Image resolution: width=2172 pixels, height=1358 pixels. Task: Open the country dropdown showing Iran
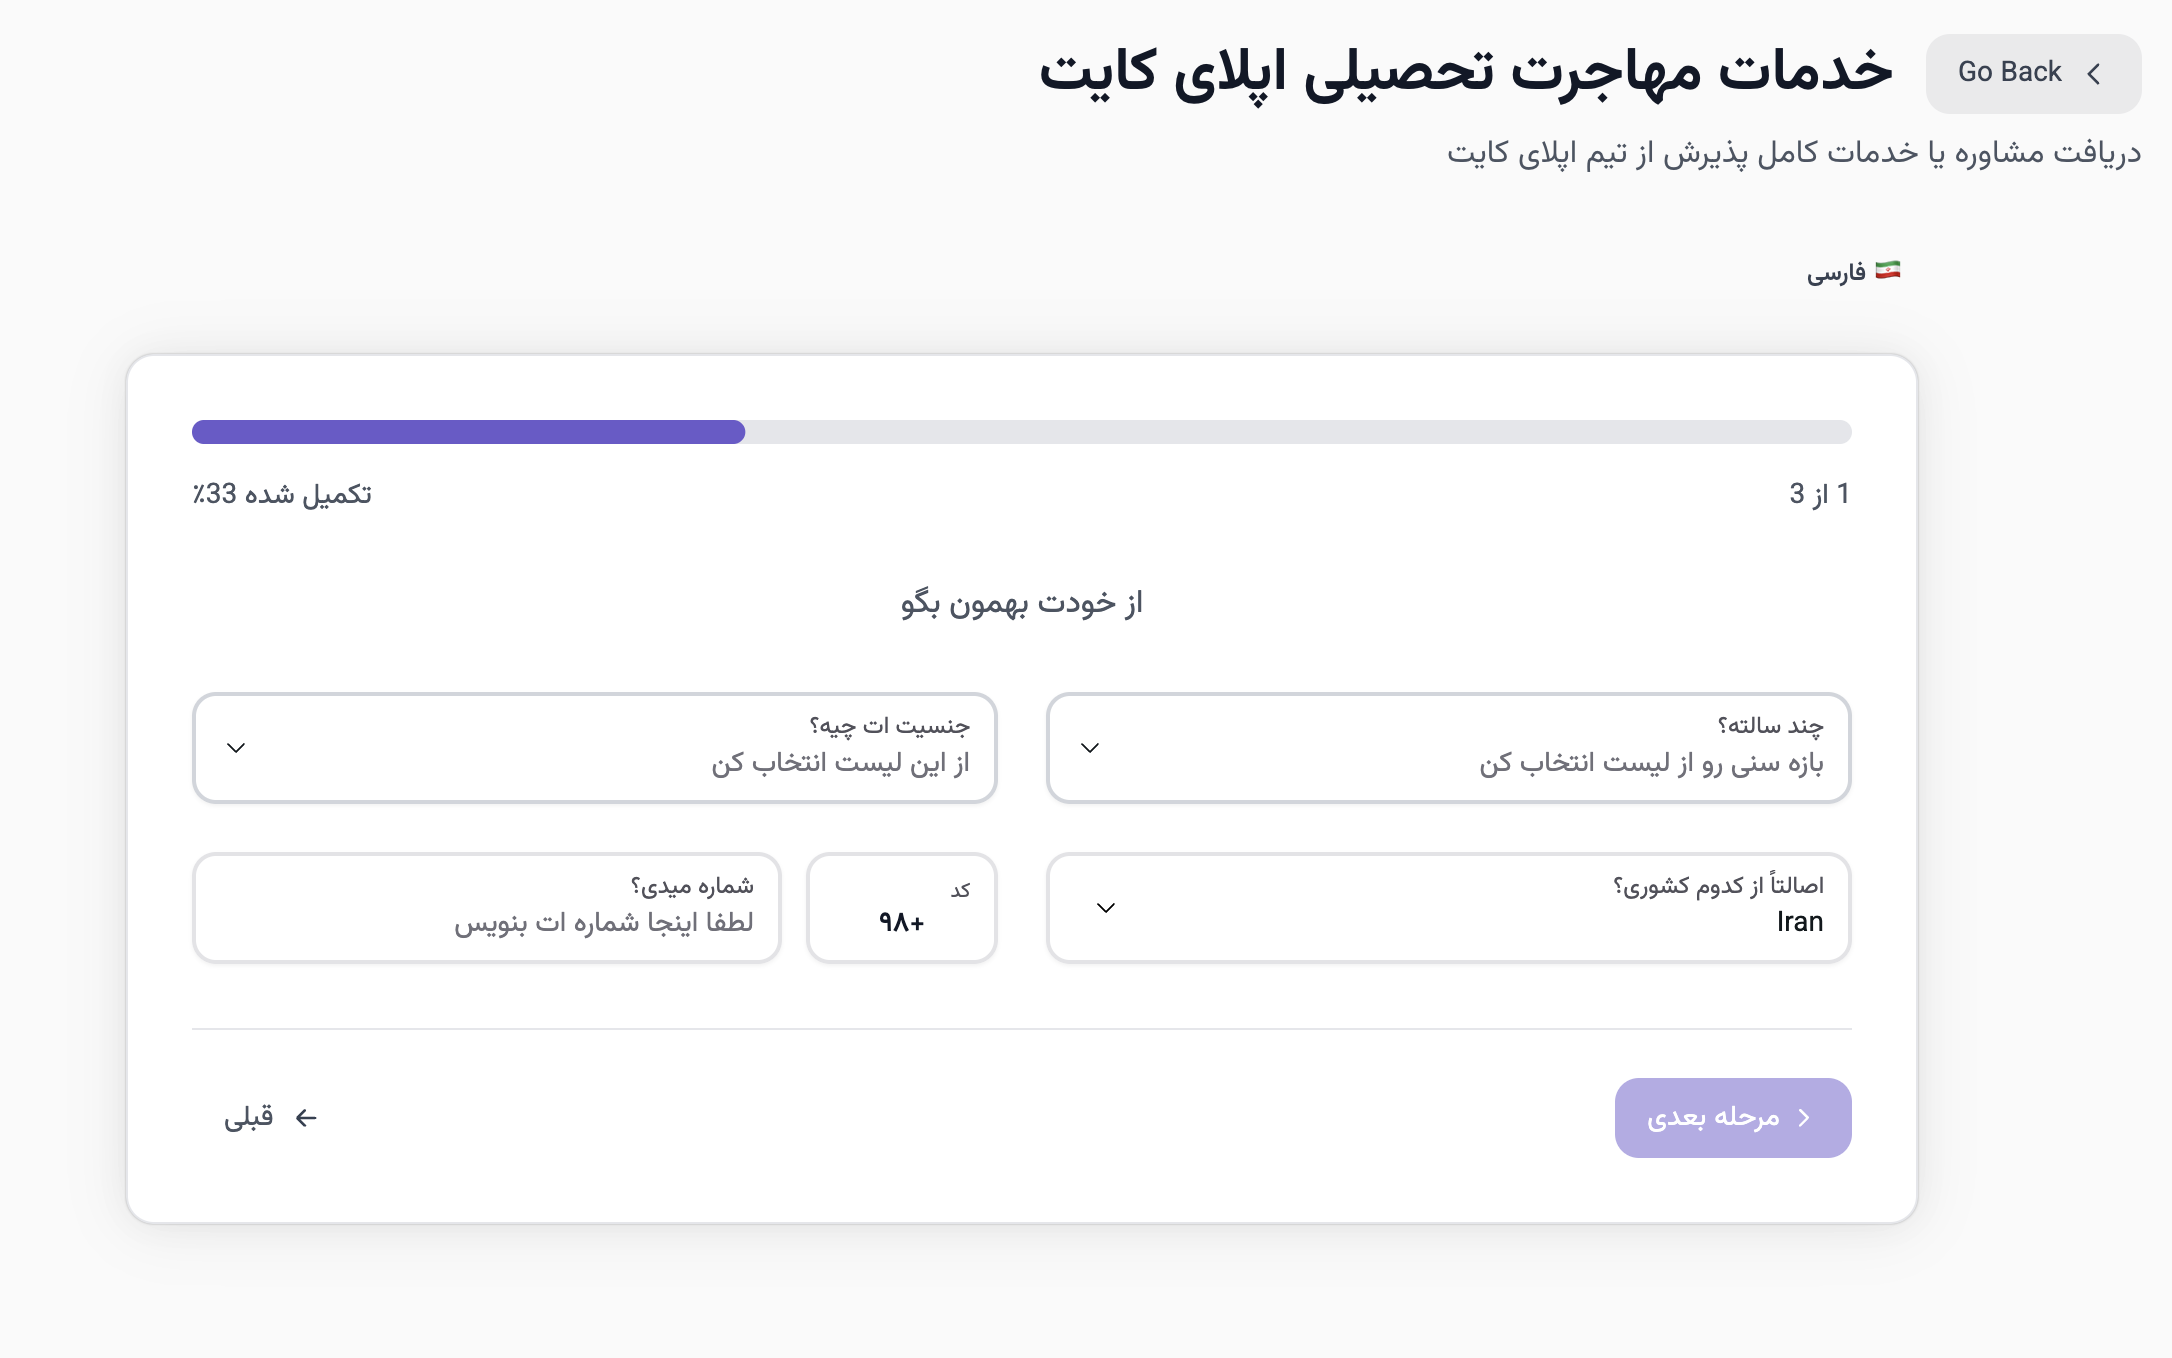tap(1449, 908)
